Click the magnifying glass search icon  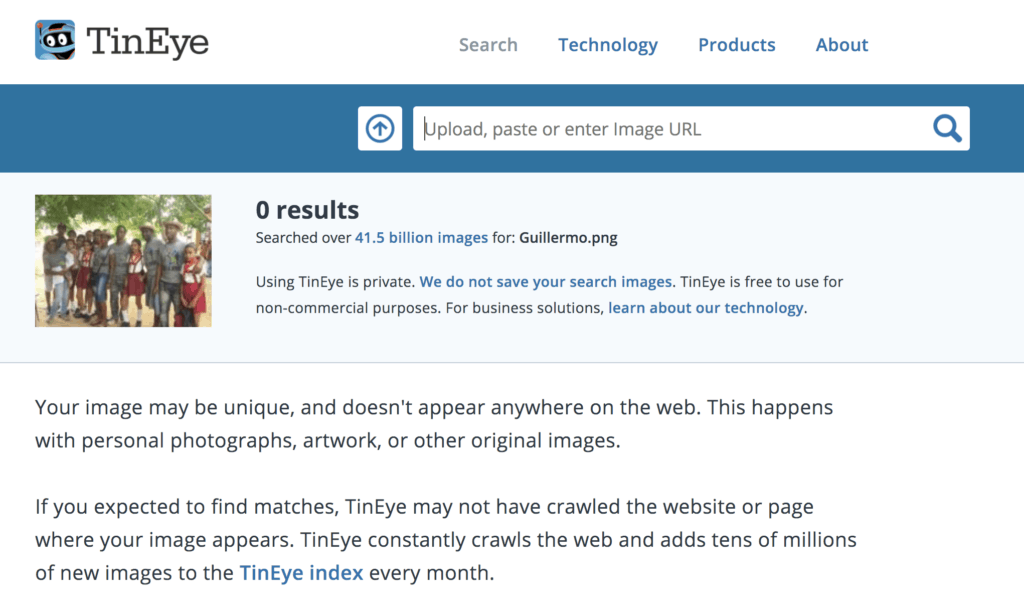pos(946,128)
